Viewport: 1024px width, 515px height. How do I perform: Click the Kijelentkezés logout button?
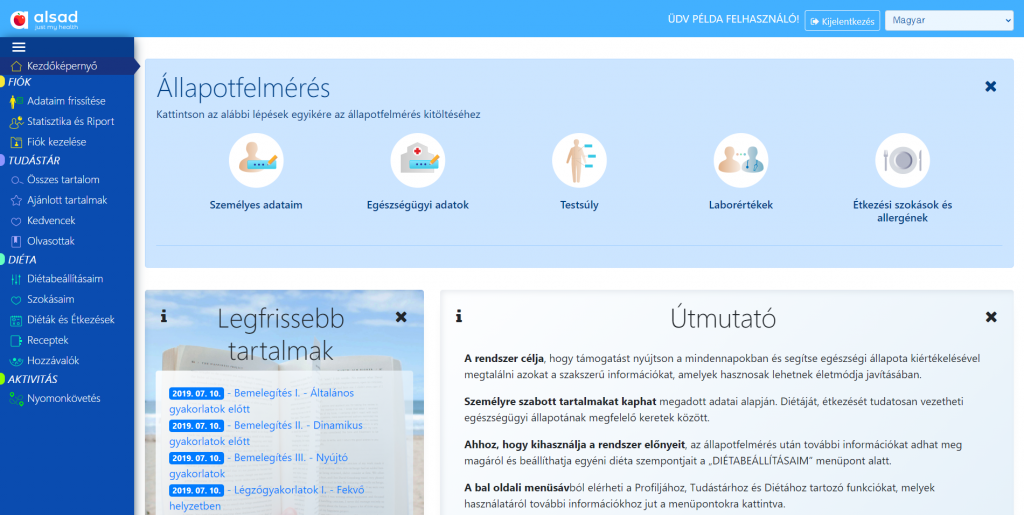pos(842,21)
